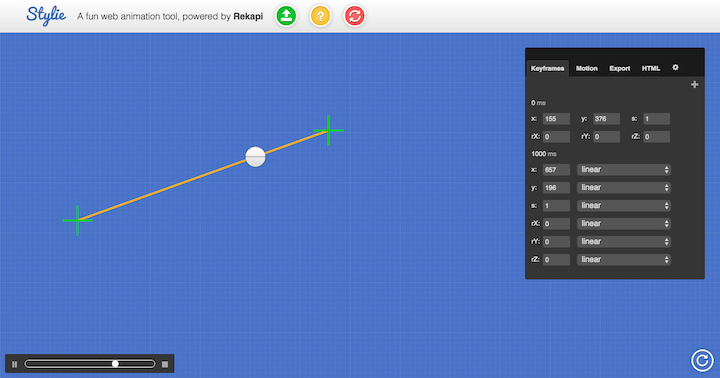Image resolution: width=720 pixels, height=378 pixels.
Task: Click the red refresh reset icon
Action: click(x=354, y=16)
